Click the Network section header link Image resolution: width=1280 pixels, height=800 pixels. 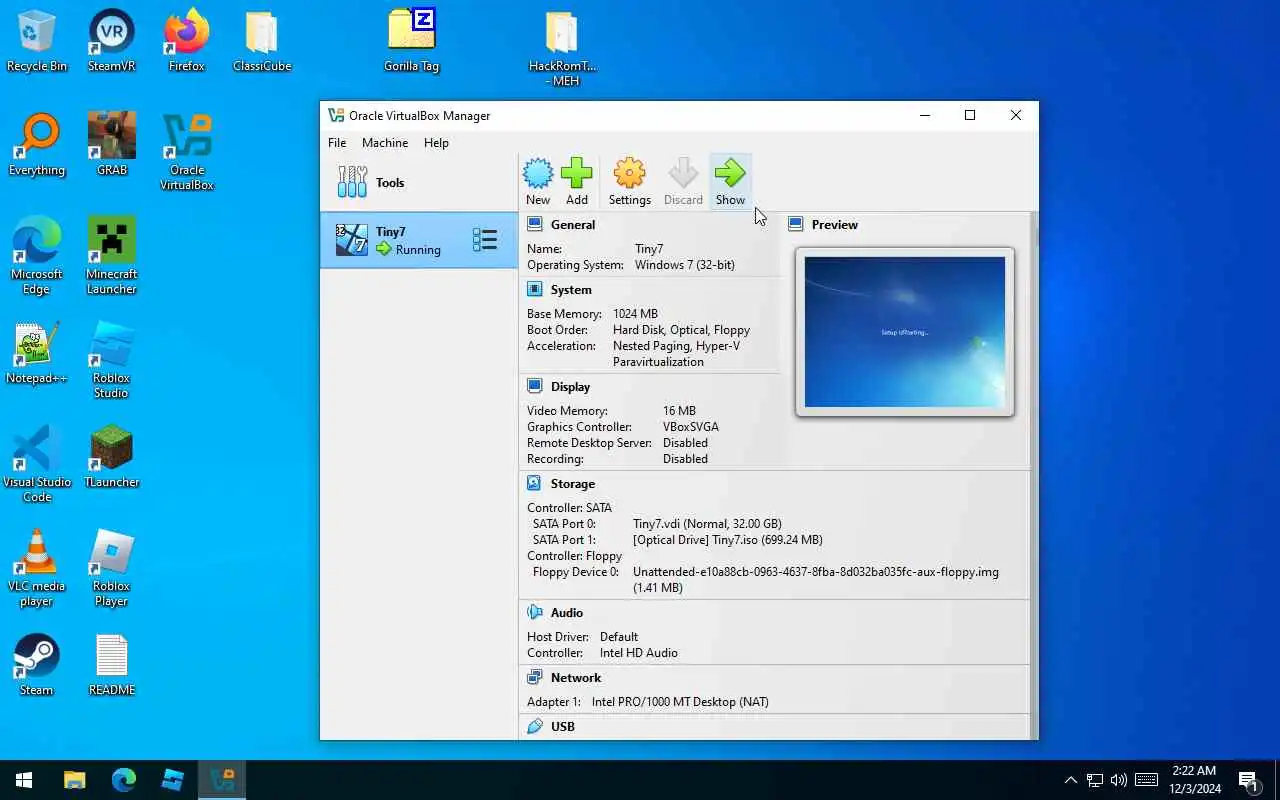pos(576,678)
